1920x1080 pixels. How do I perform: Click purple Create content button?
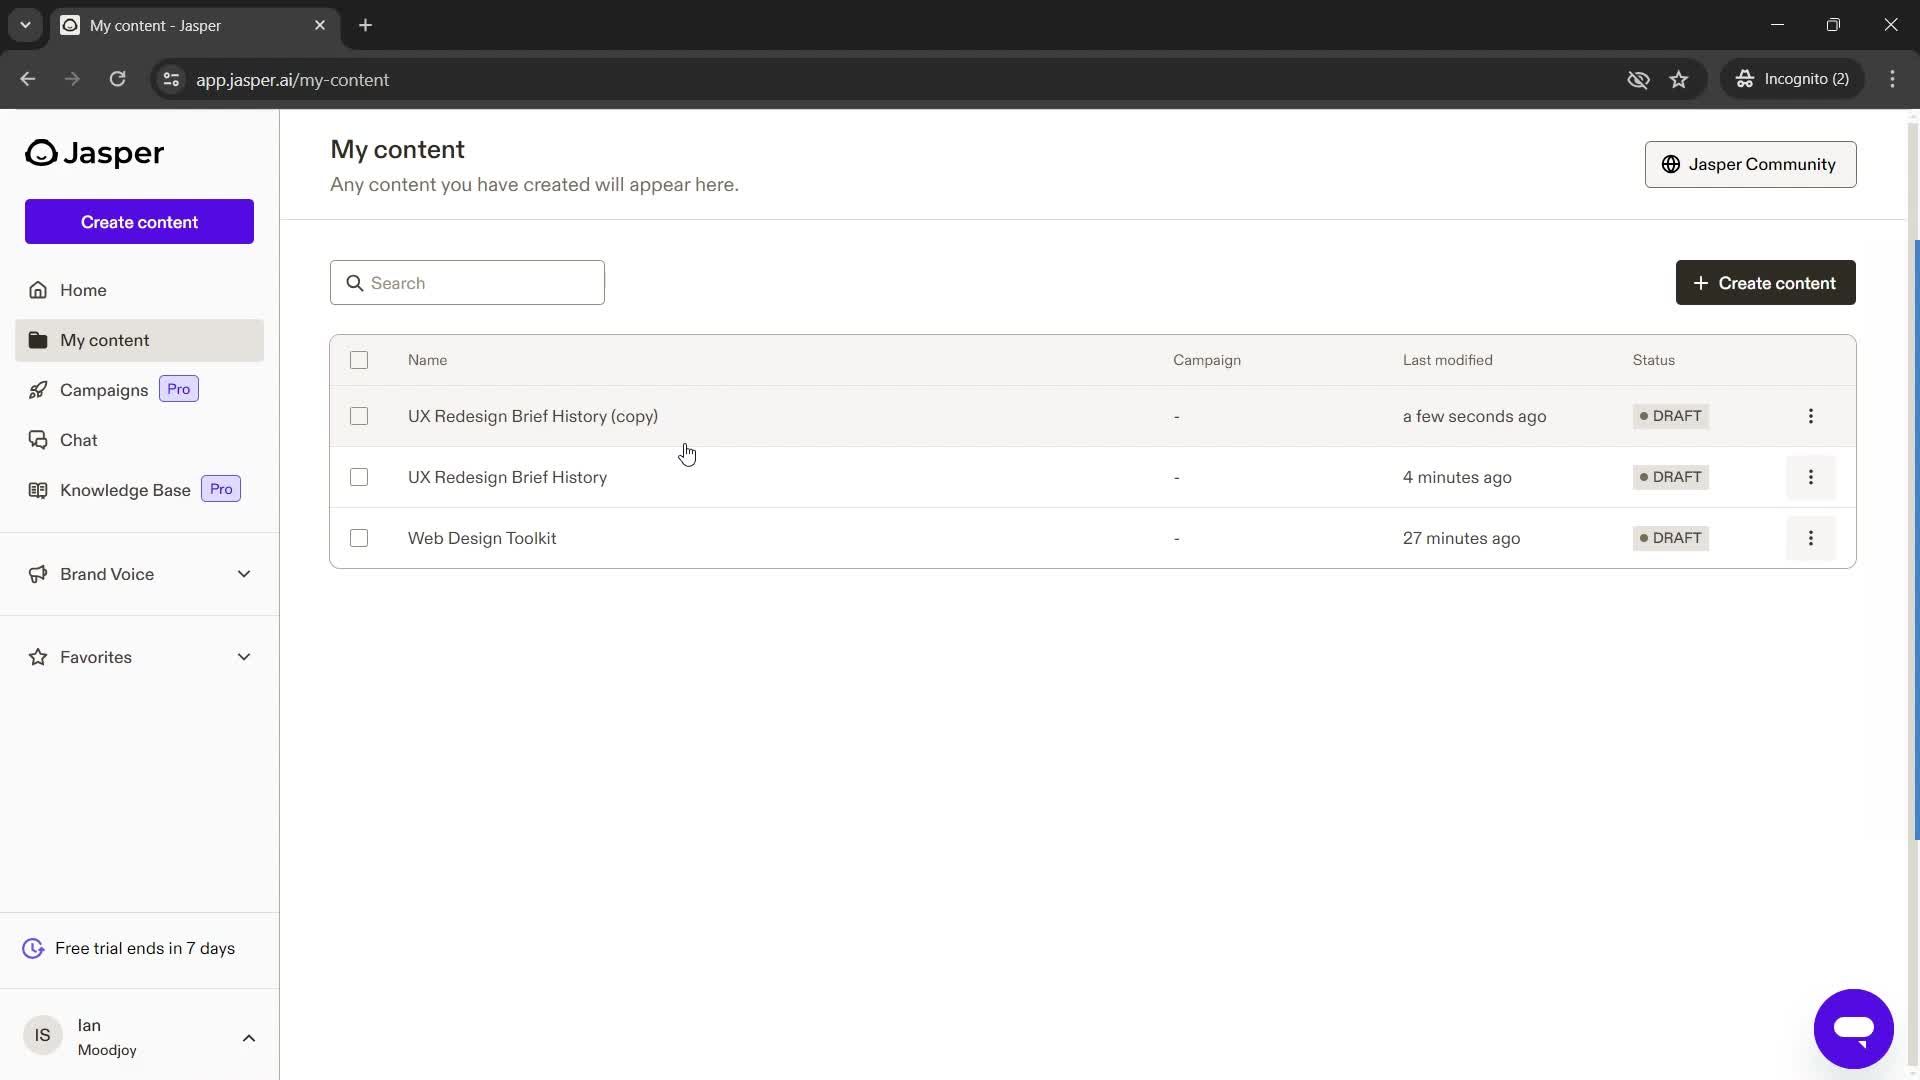tap(138, 222)
